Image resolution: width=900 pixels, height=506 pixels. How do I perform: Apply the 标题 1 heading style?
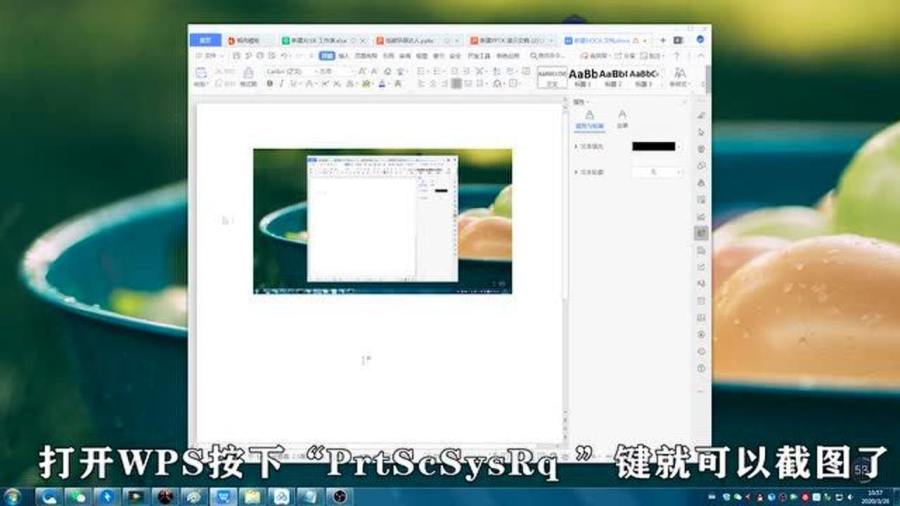pos(583,77)
